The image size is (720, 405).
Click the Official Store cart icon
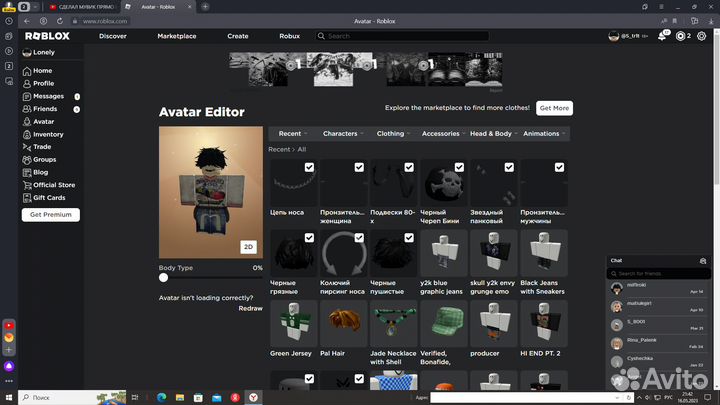coord(25,185)
